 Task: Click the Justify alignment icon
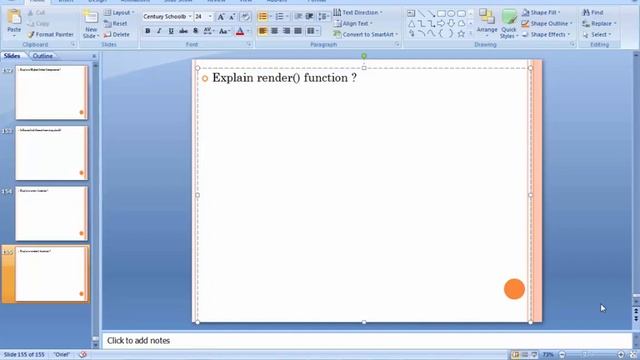[x=298, y=31]
